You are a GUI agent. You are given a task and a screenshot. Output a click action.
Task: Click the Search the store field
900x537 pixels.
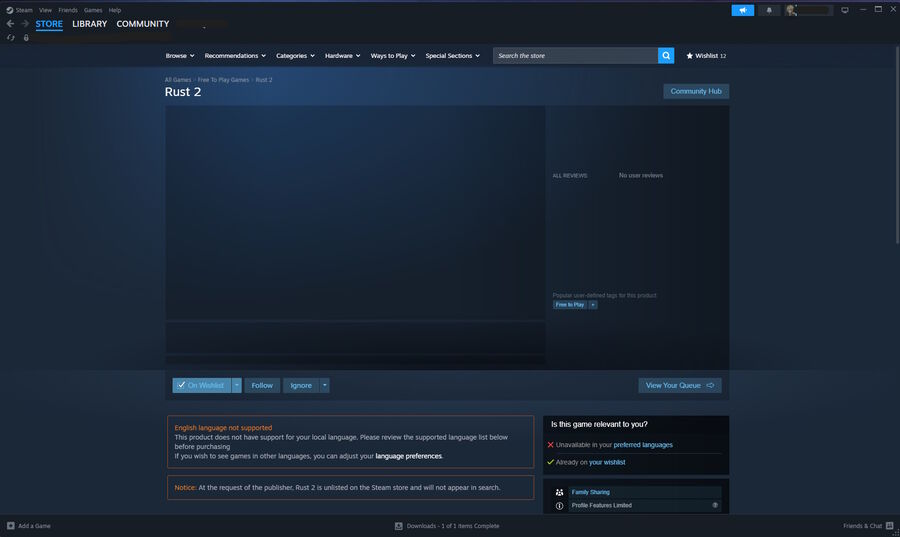tap(575, 56)
